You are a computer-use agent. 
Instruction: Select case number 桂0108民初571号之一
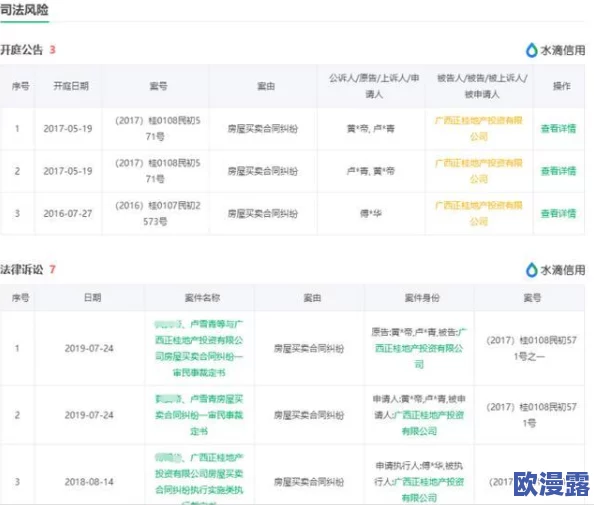point(531,348)
